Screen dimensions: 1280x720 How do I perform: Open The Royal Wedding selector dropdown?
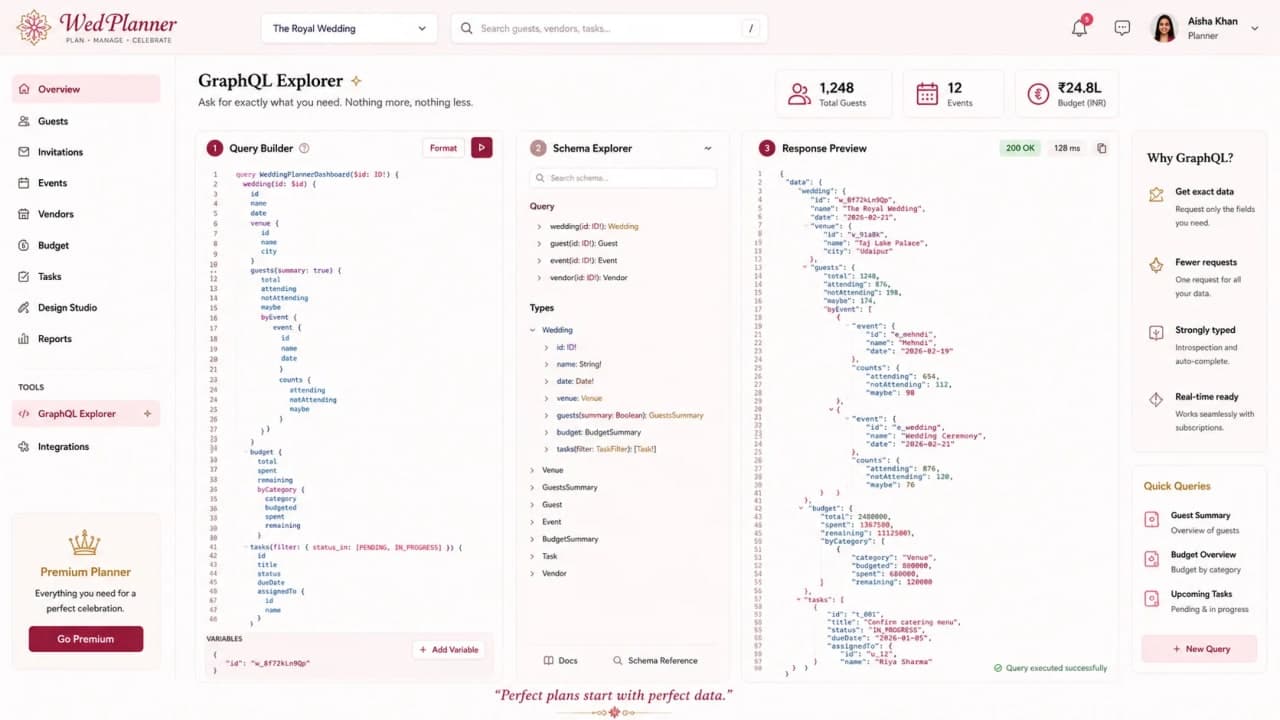(x=349, y=28)
